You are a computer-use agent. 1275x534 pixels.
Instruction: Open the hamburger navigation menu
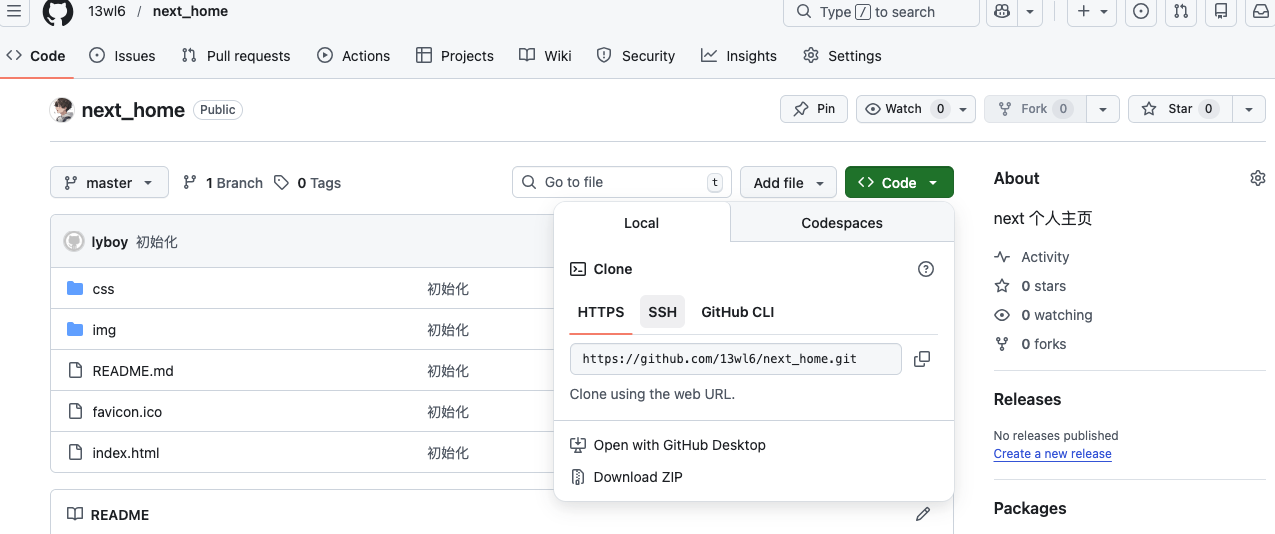pyautogui.click(x=14, y=12)
